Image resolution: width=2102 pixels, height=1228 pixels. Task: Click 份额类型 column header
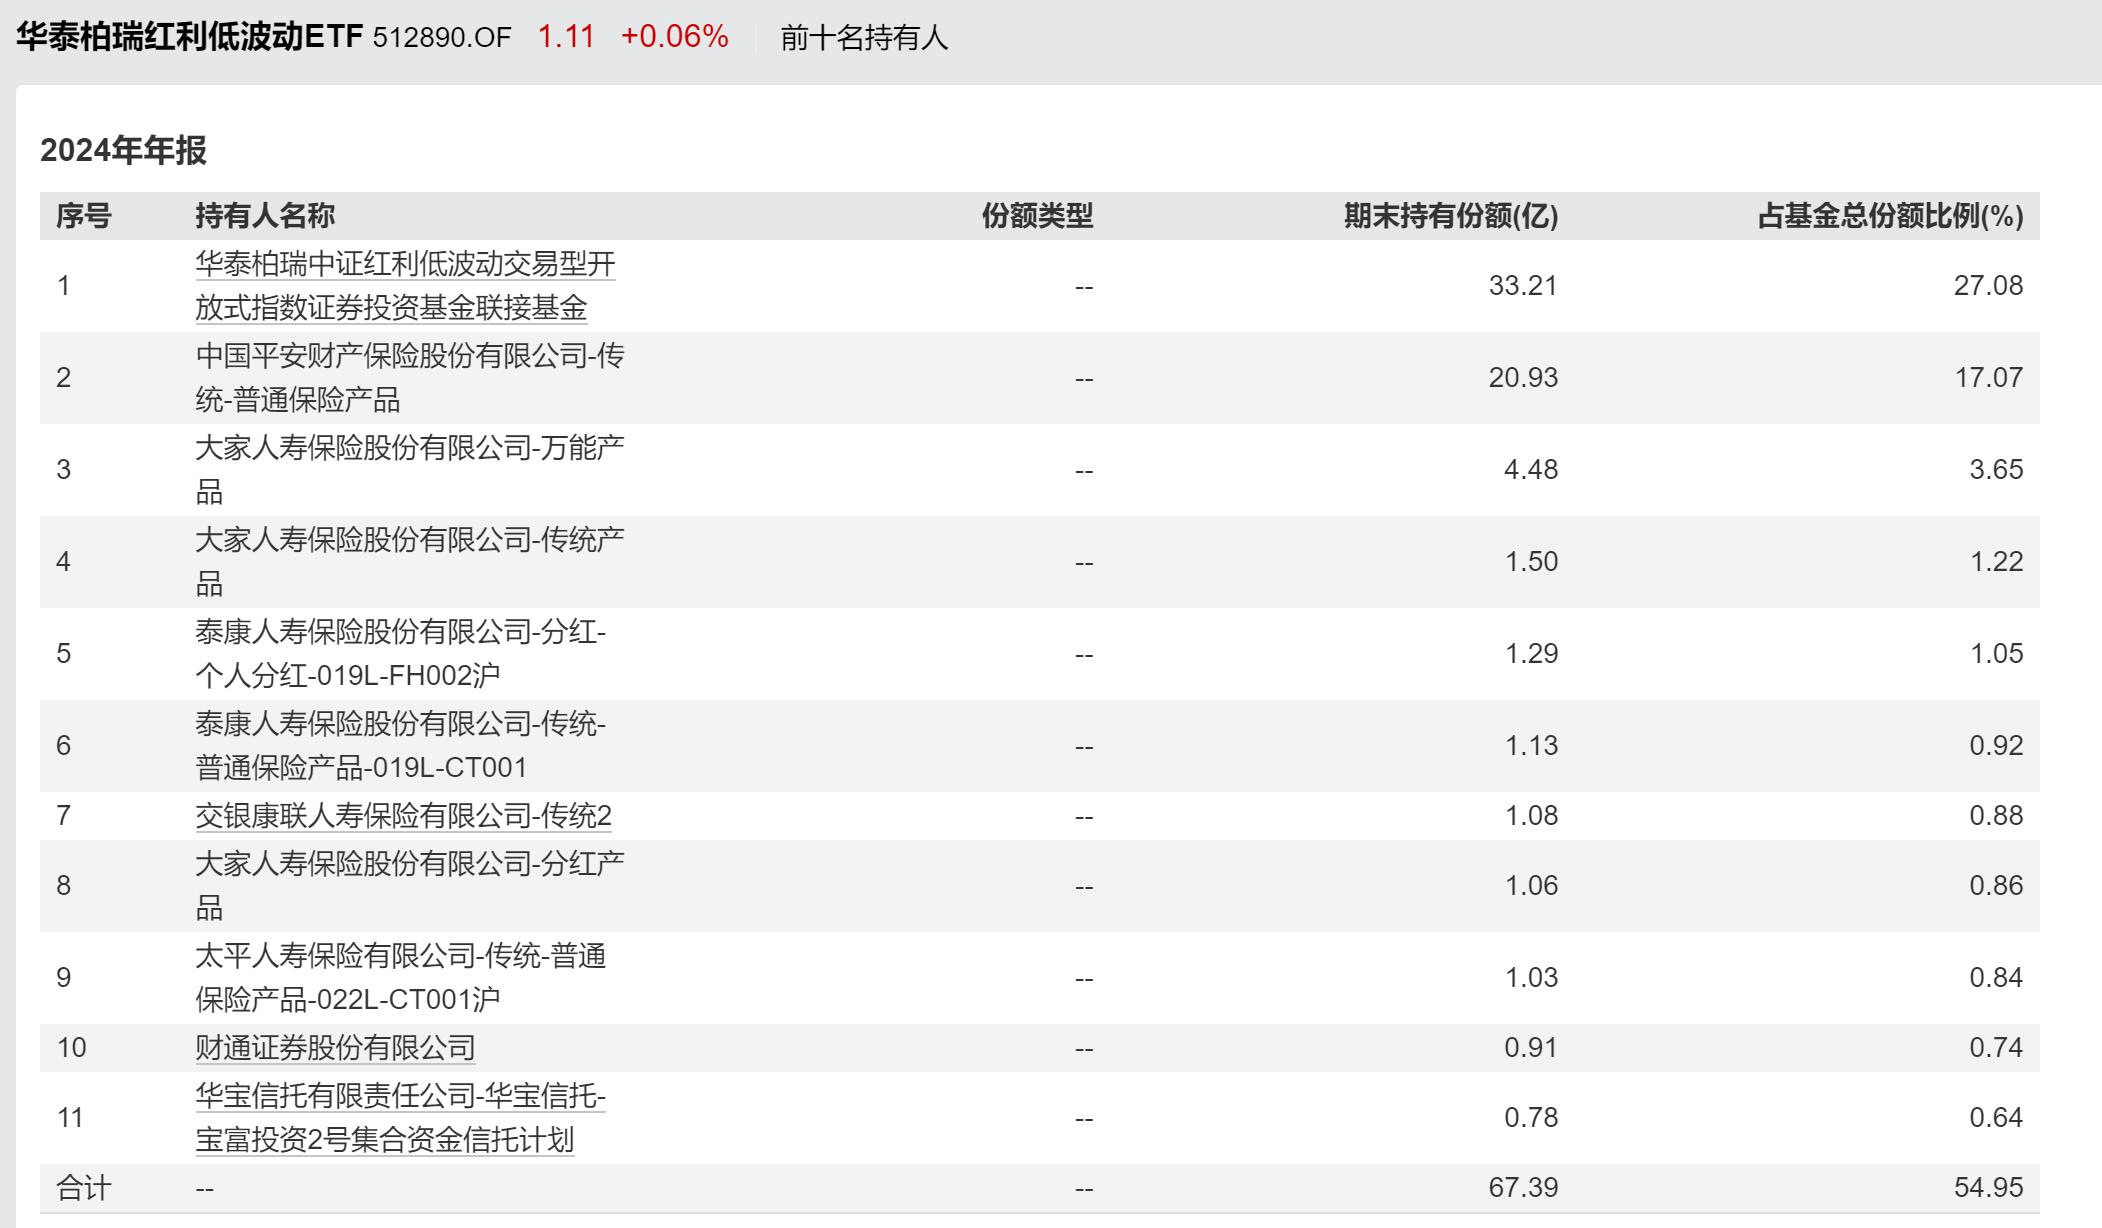[1036, 216]
